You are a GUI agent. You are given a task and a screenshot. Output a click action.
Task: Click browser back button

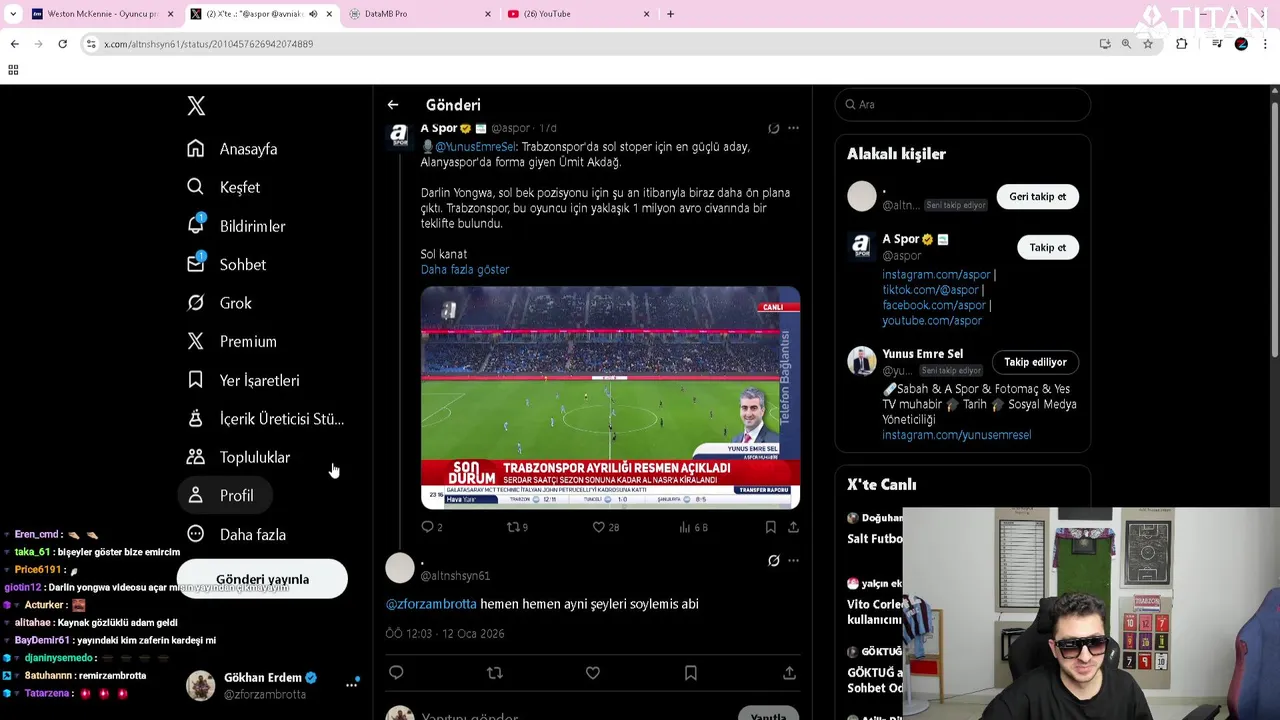(x=14, y=44)
